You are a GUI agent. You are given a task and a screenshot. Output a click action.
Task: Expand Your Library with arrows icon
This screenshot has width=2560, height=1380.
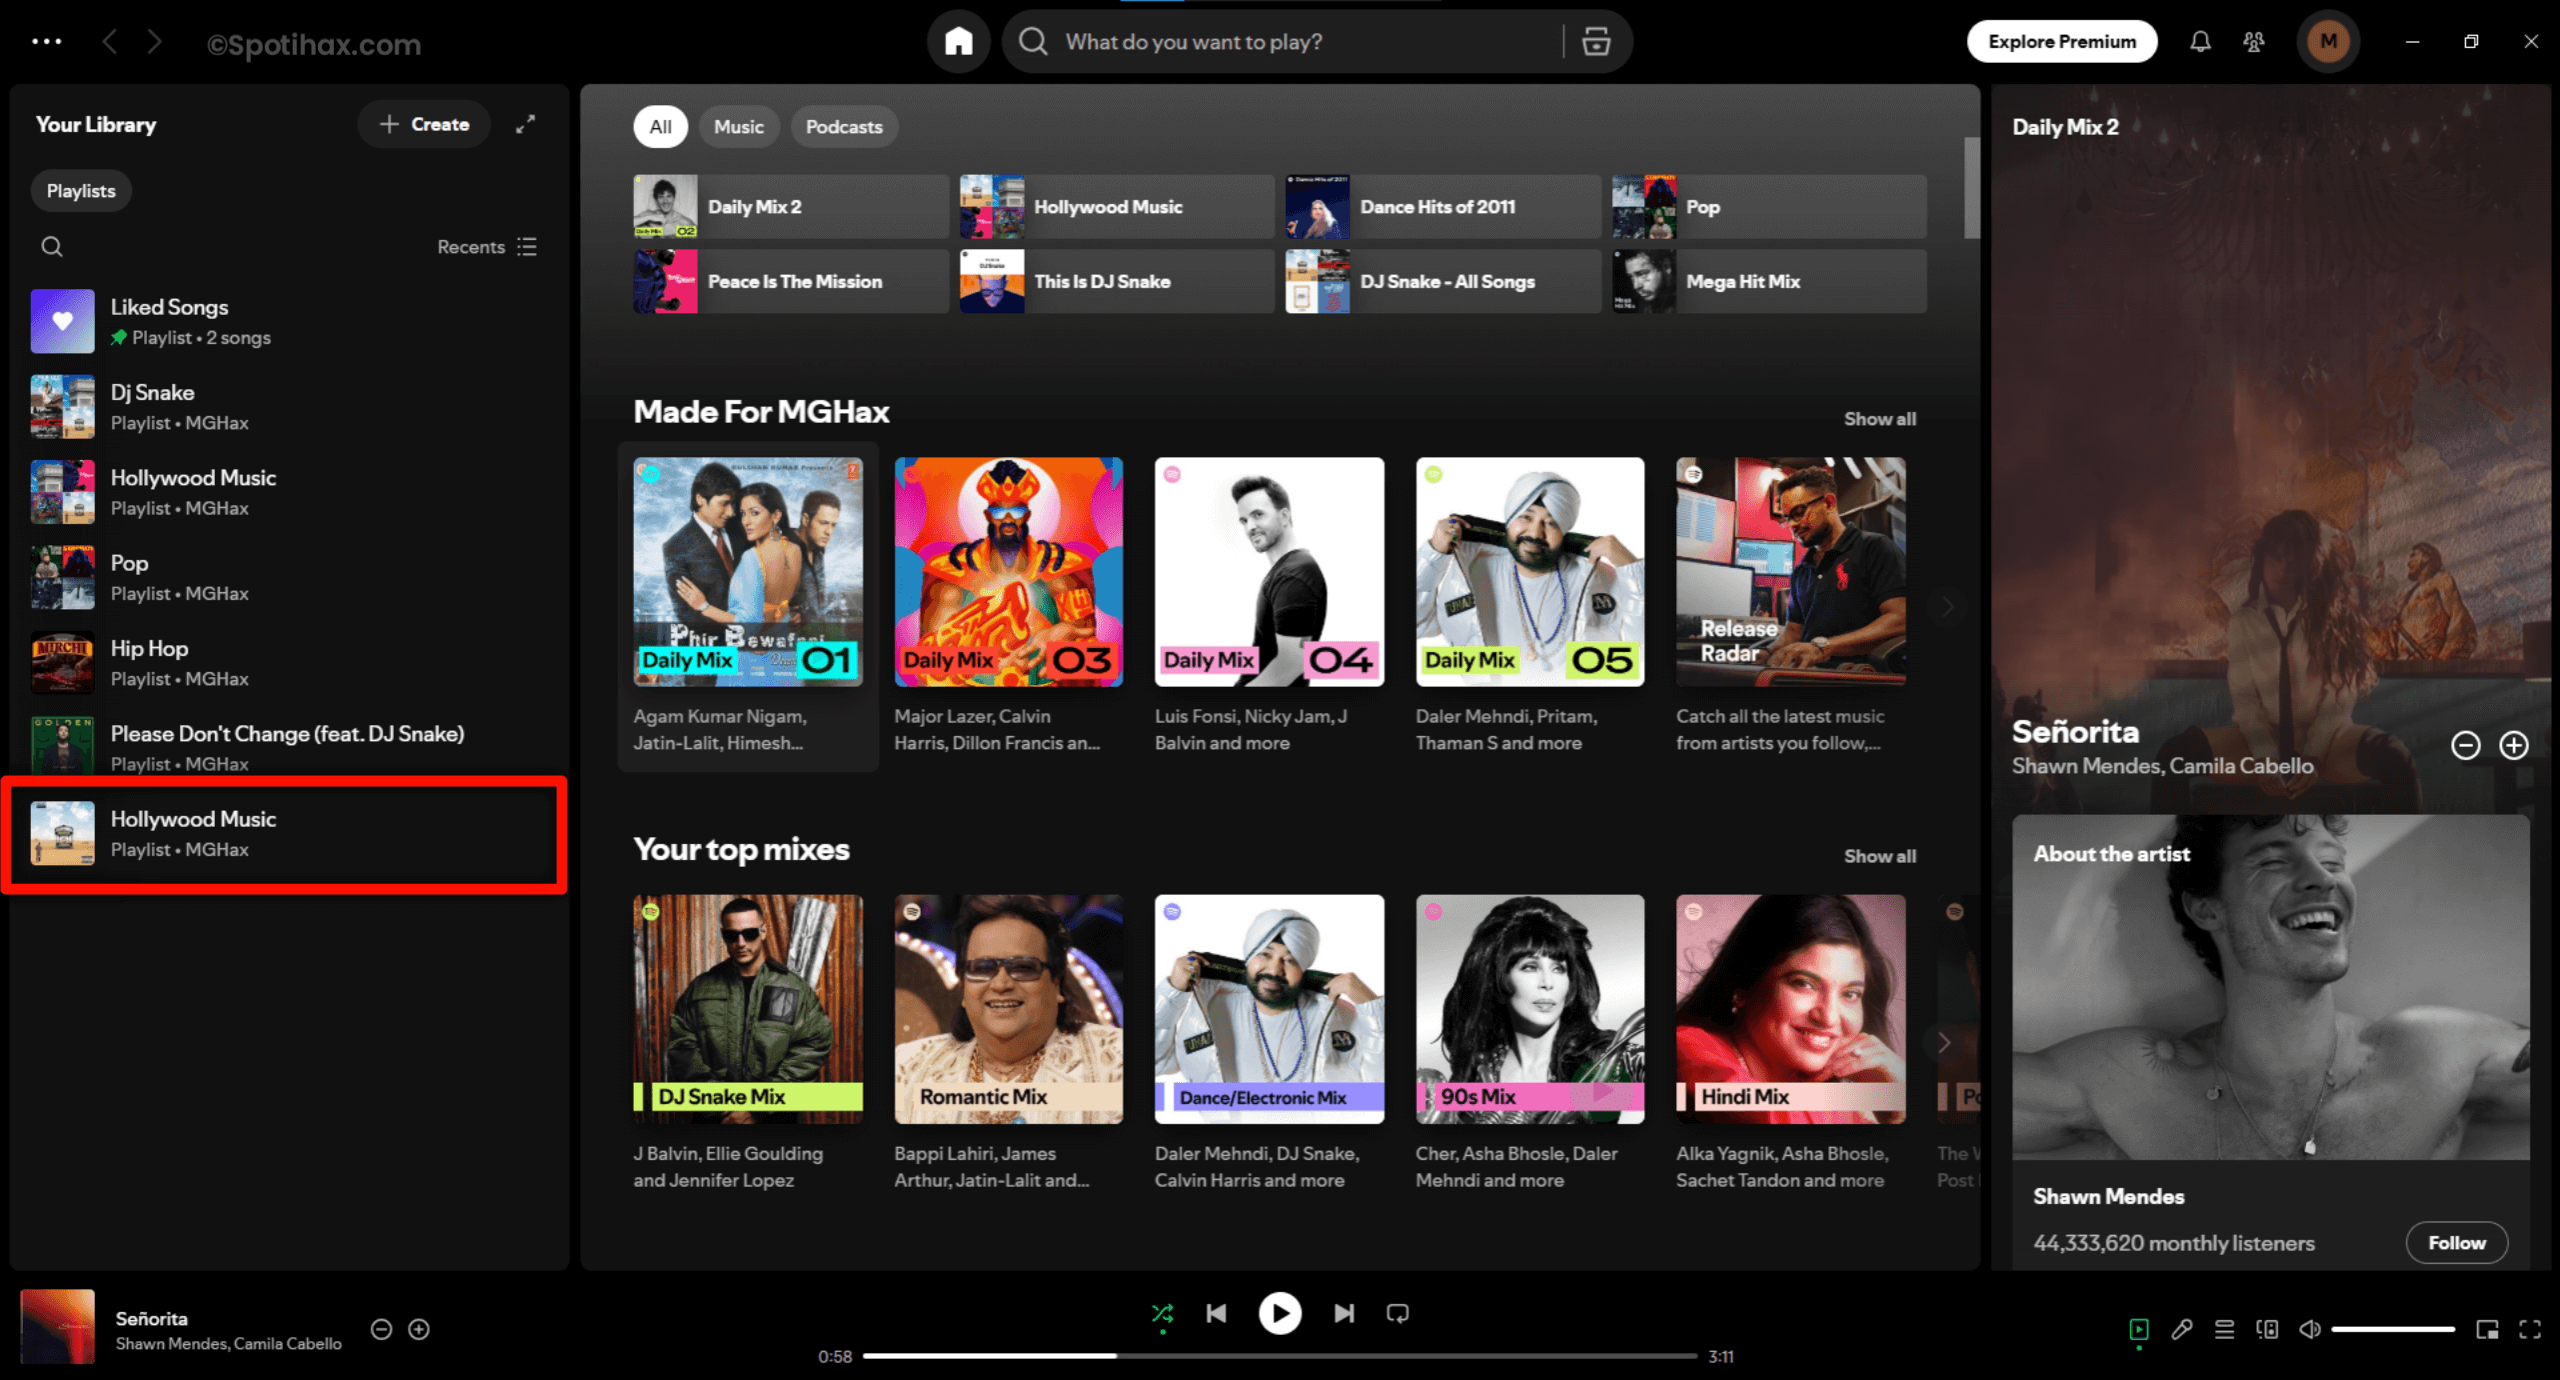tap(525, 124)
